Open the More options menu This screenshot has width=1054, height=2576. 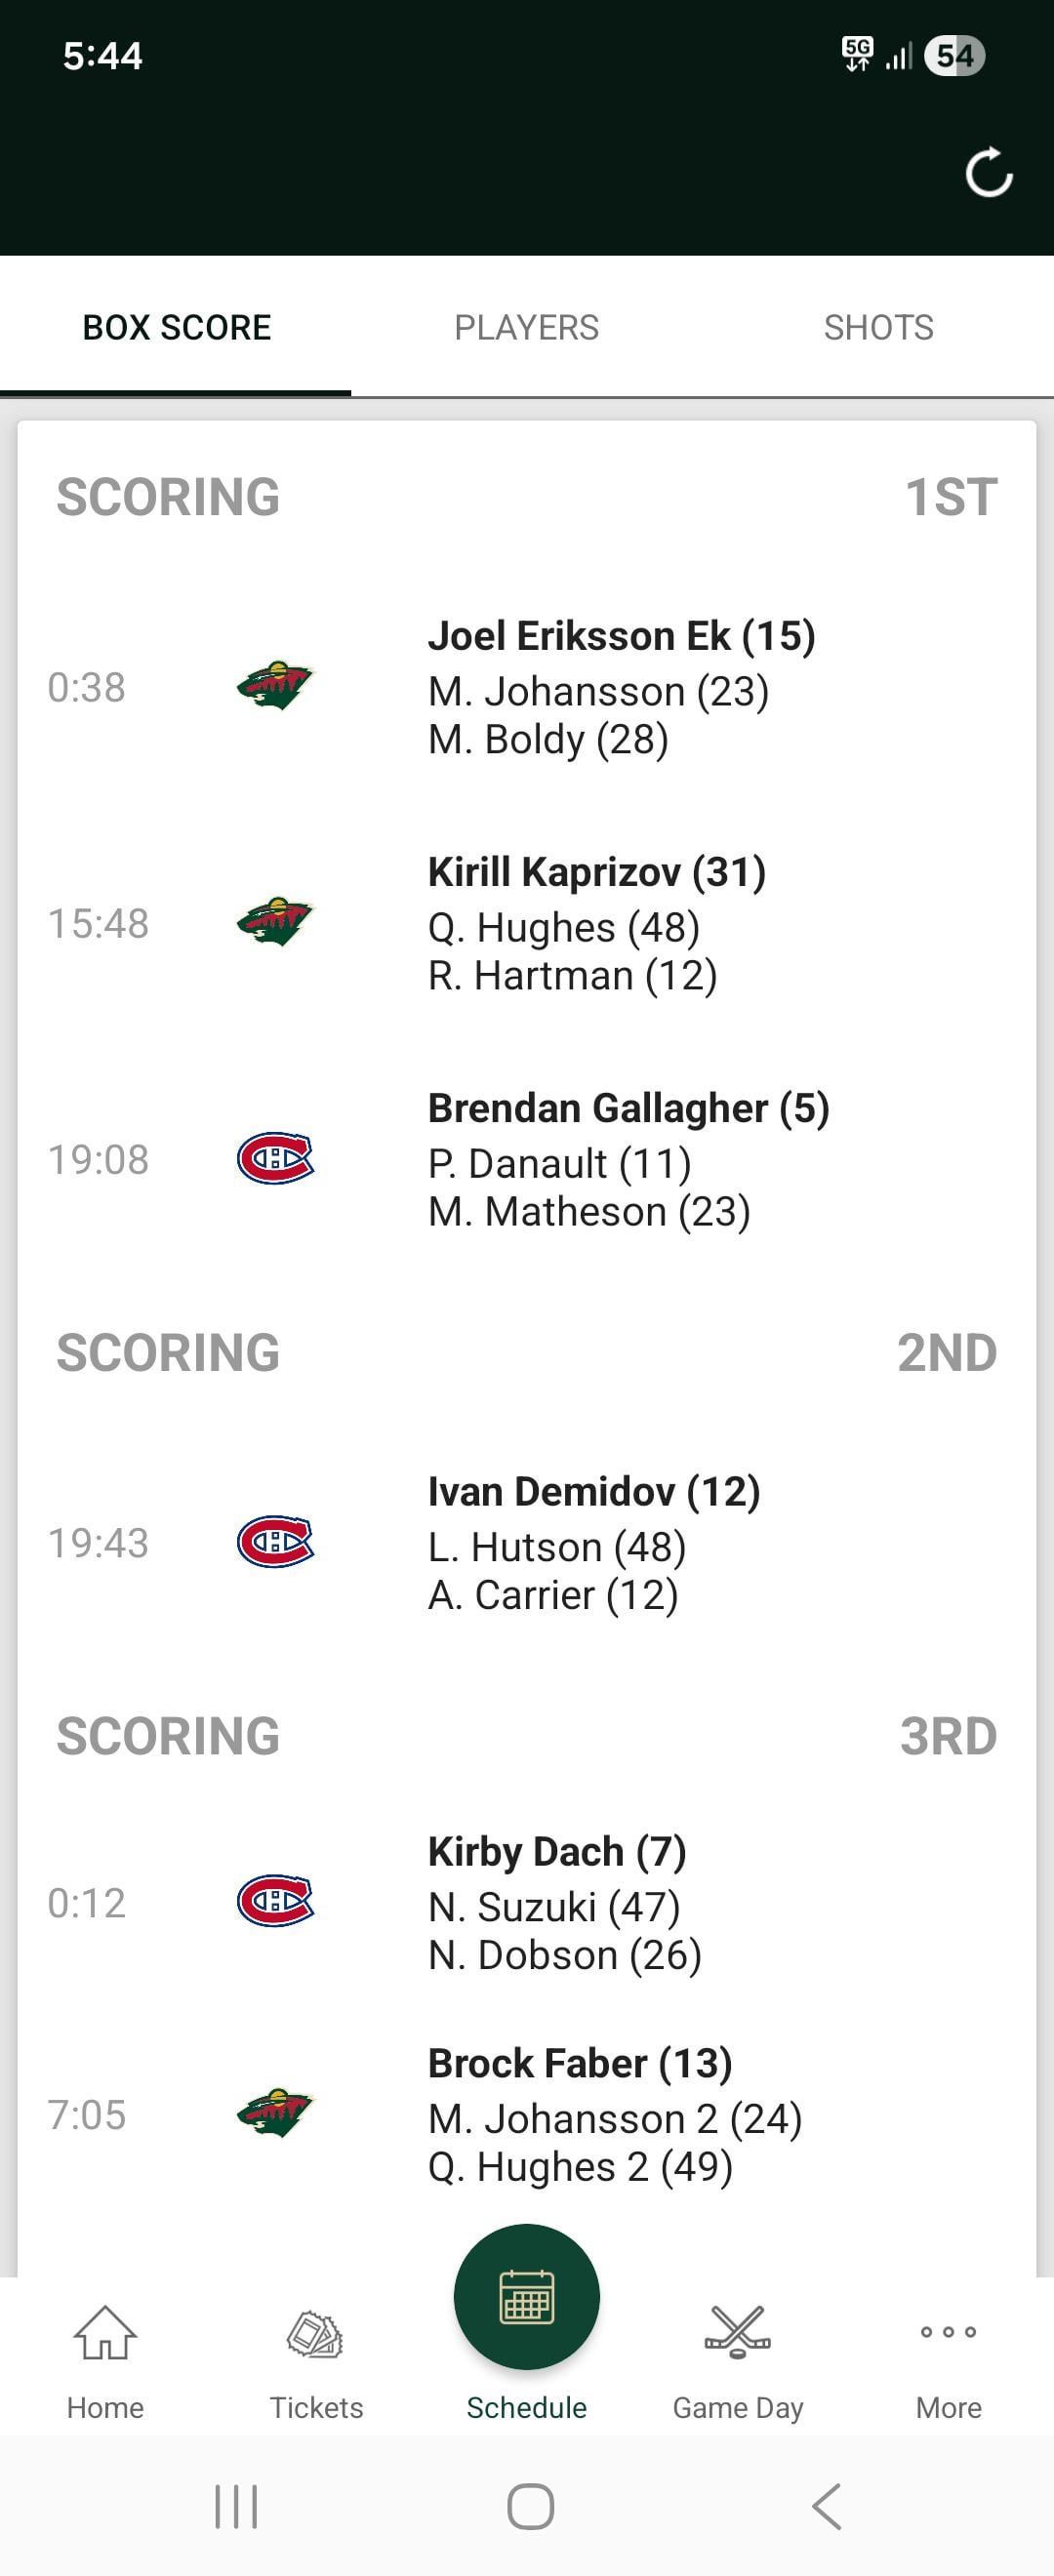(x=948, y=2335)
